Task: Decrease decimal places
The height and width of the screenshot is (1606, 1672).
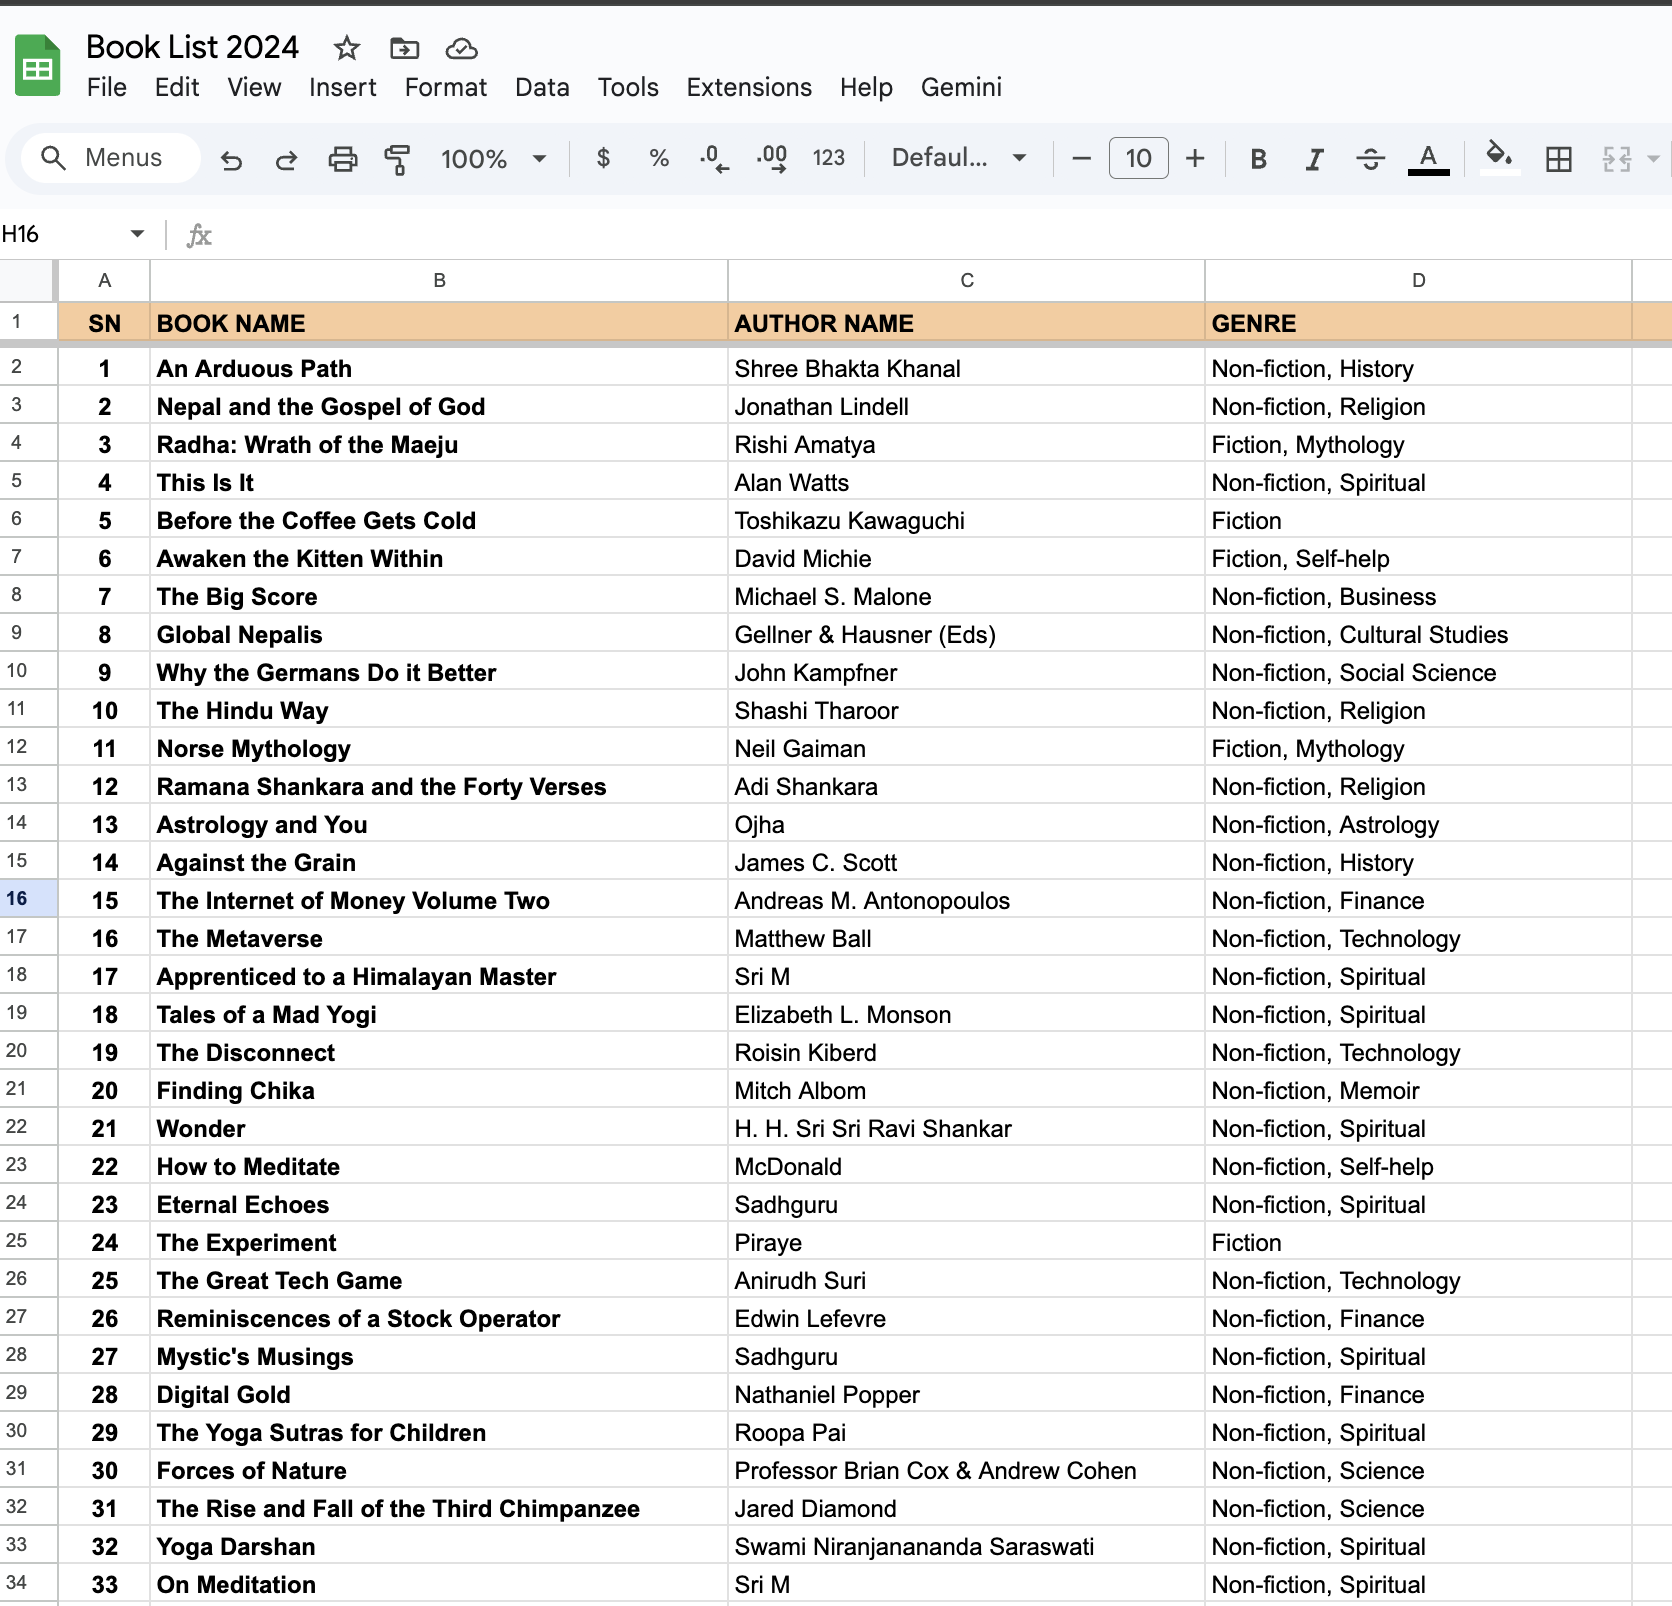Action: (x=713, y=158)
